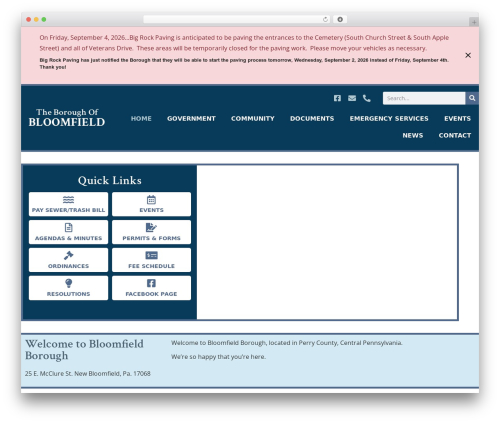Open the Government menu
The height and width of the screenshot is (423, 500).
191,119
